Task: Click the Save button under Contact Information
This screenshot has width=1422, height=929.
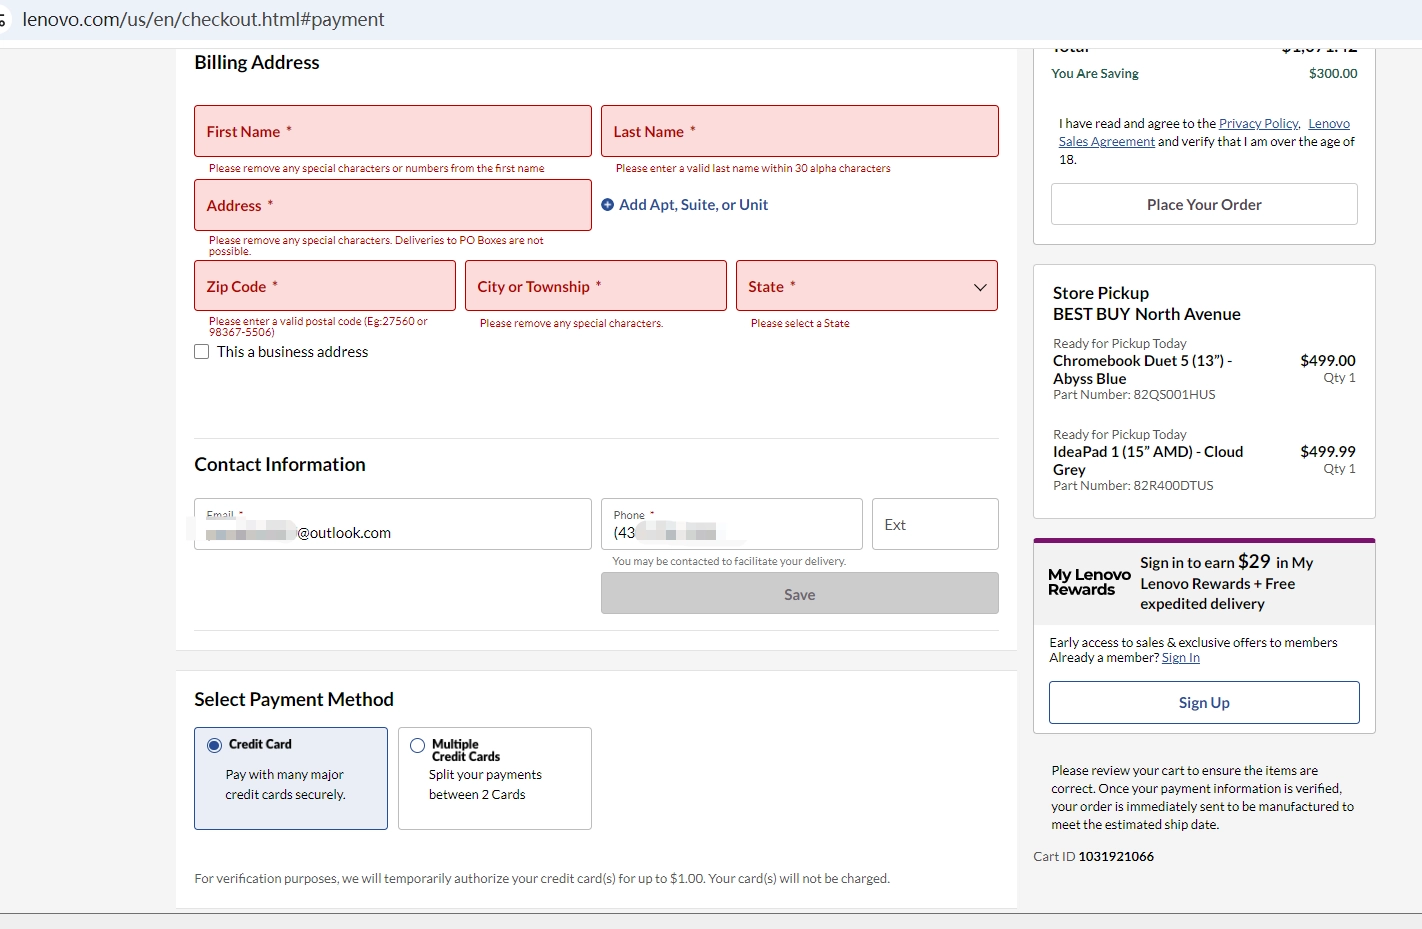Action: pos(800,593)
